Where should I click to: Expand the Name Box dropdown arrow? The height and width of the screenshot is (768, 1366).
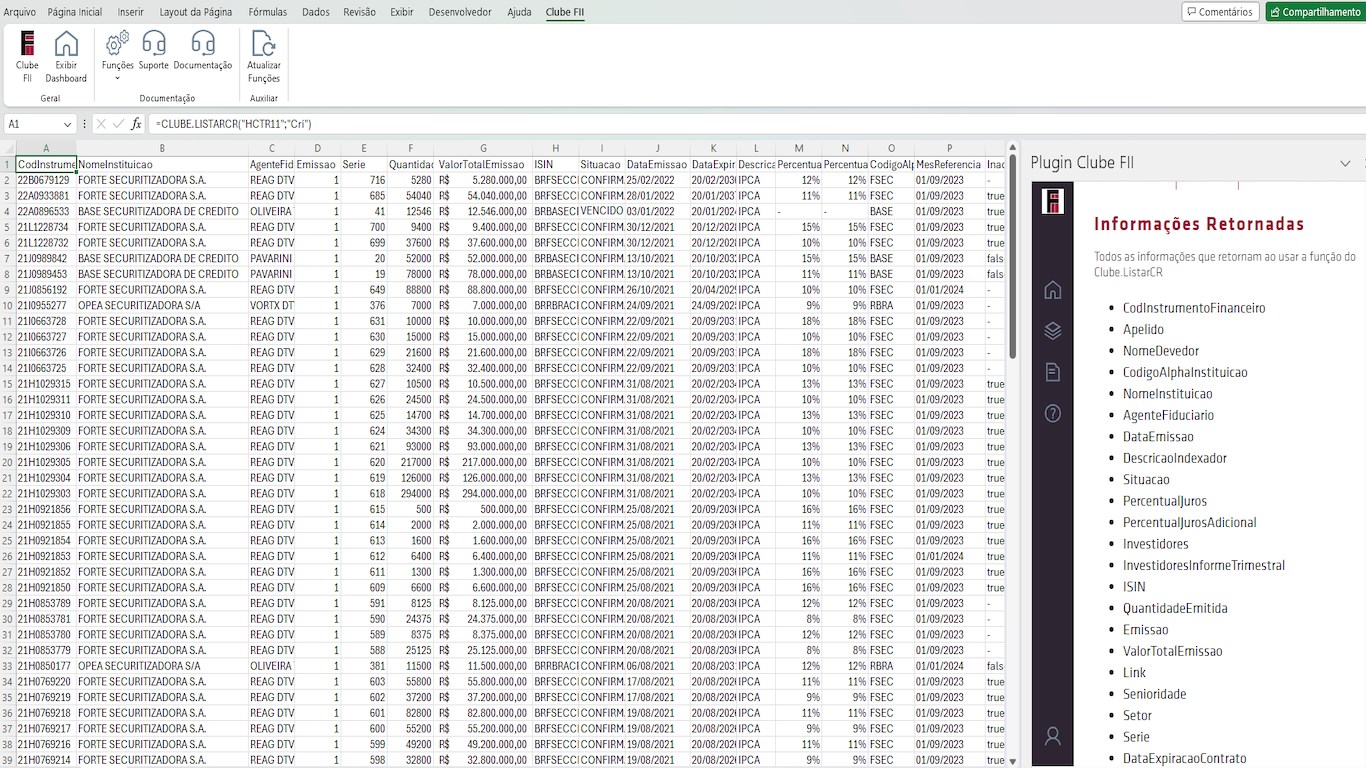(x=67, y=124)
